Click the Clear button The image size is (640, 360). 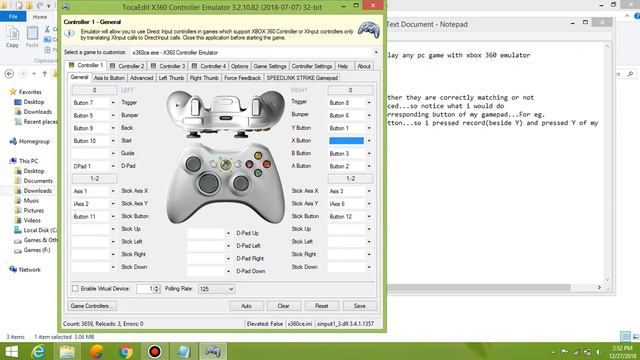point(284,306)
